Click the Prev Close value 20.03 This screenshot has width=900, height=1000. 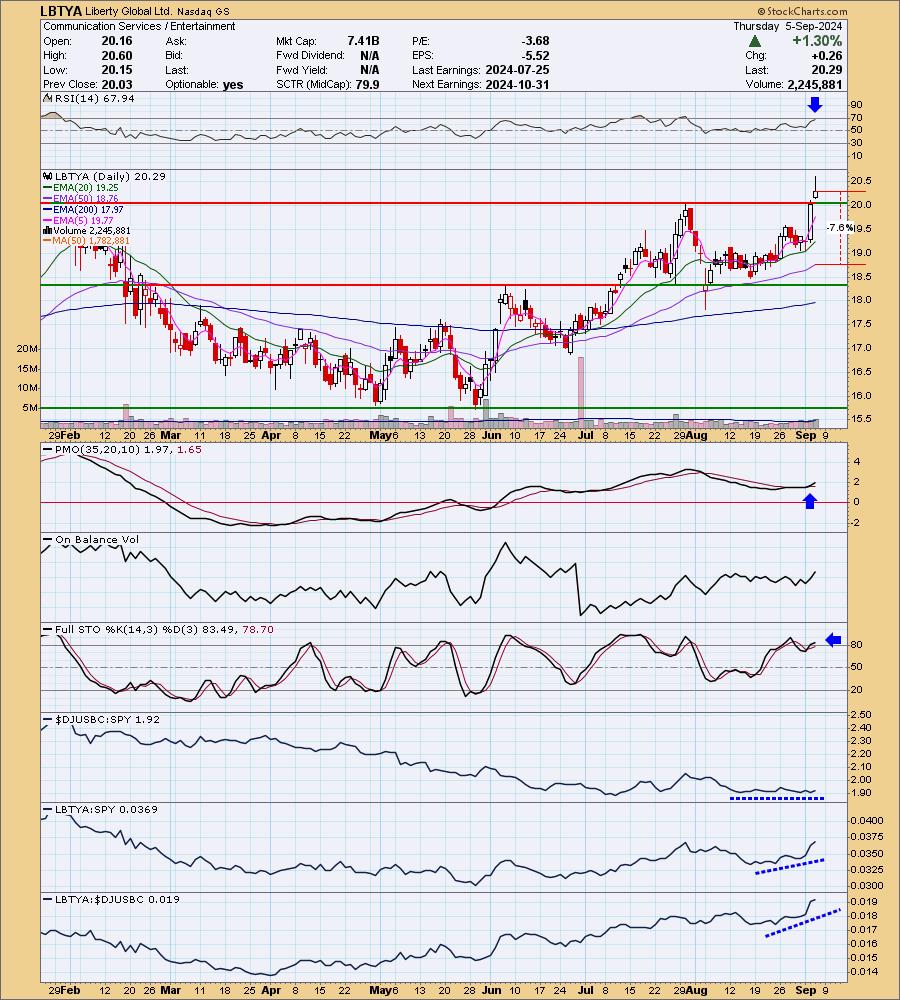[x=117, y=84]
